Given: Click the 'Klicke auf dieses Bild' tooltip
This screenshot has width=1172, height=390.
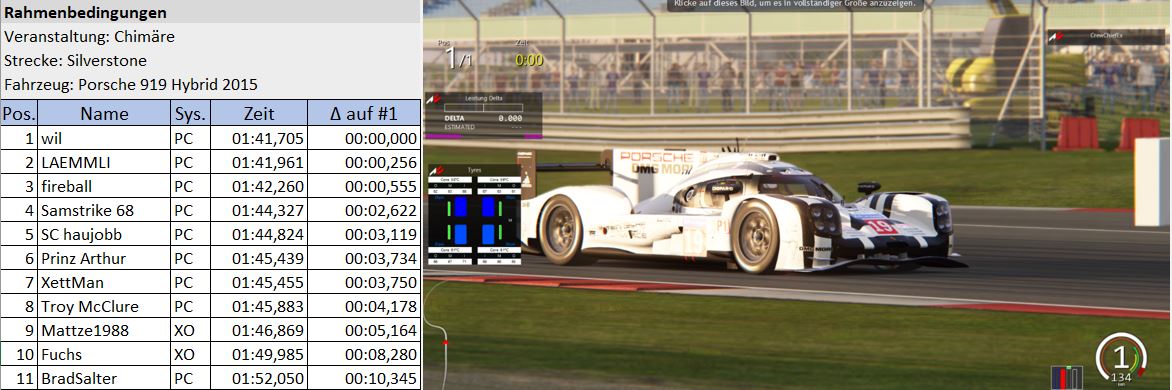Looking at the screenshot, I should tap(796, 4).
